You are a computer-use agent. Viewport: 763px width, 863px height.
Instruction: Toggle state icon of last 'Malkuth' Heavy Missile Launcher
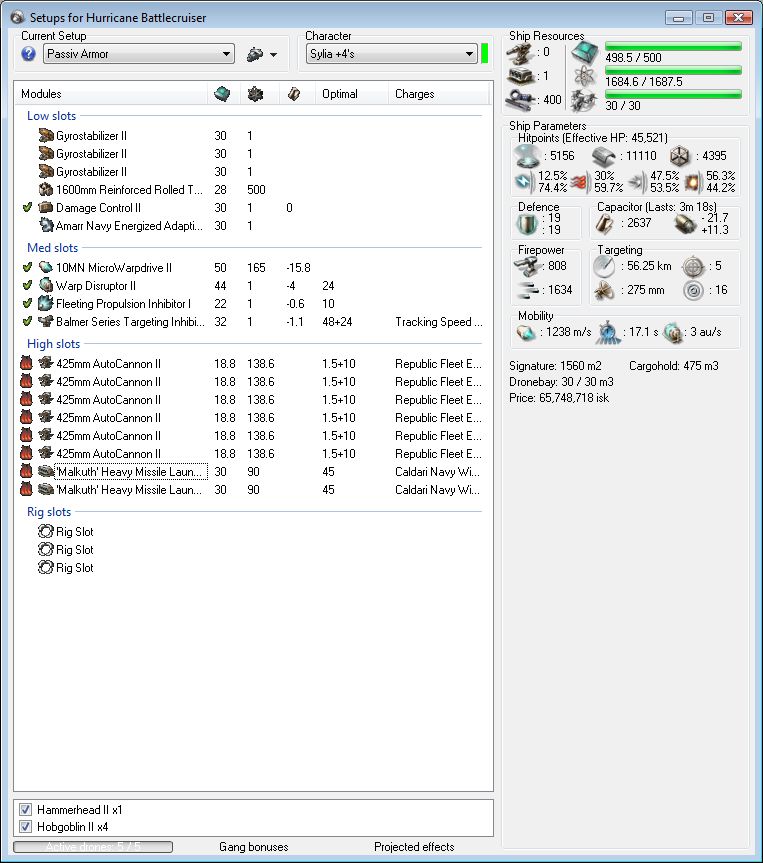point(26,489)
